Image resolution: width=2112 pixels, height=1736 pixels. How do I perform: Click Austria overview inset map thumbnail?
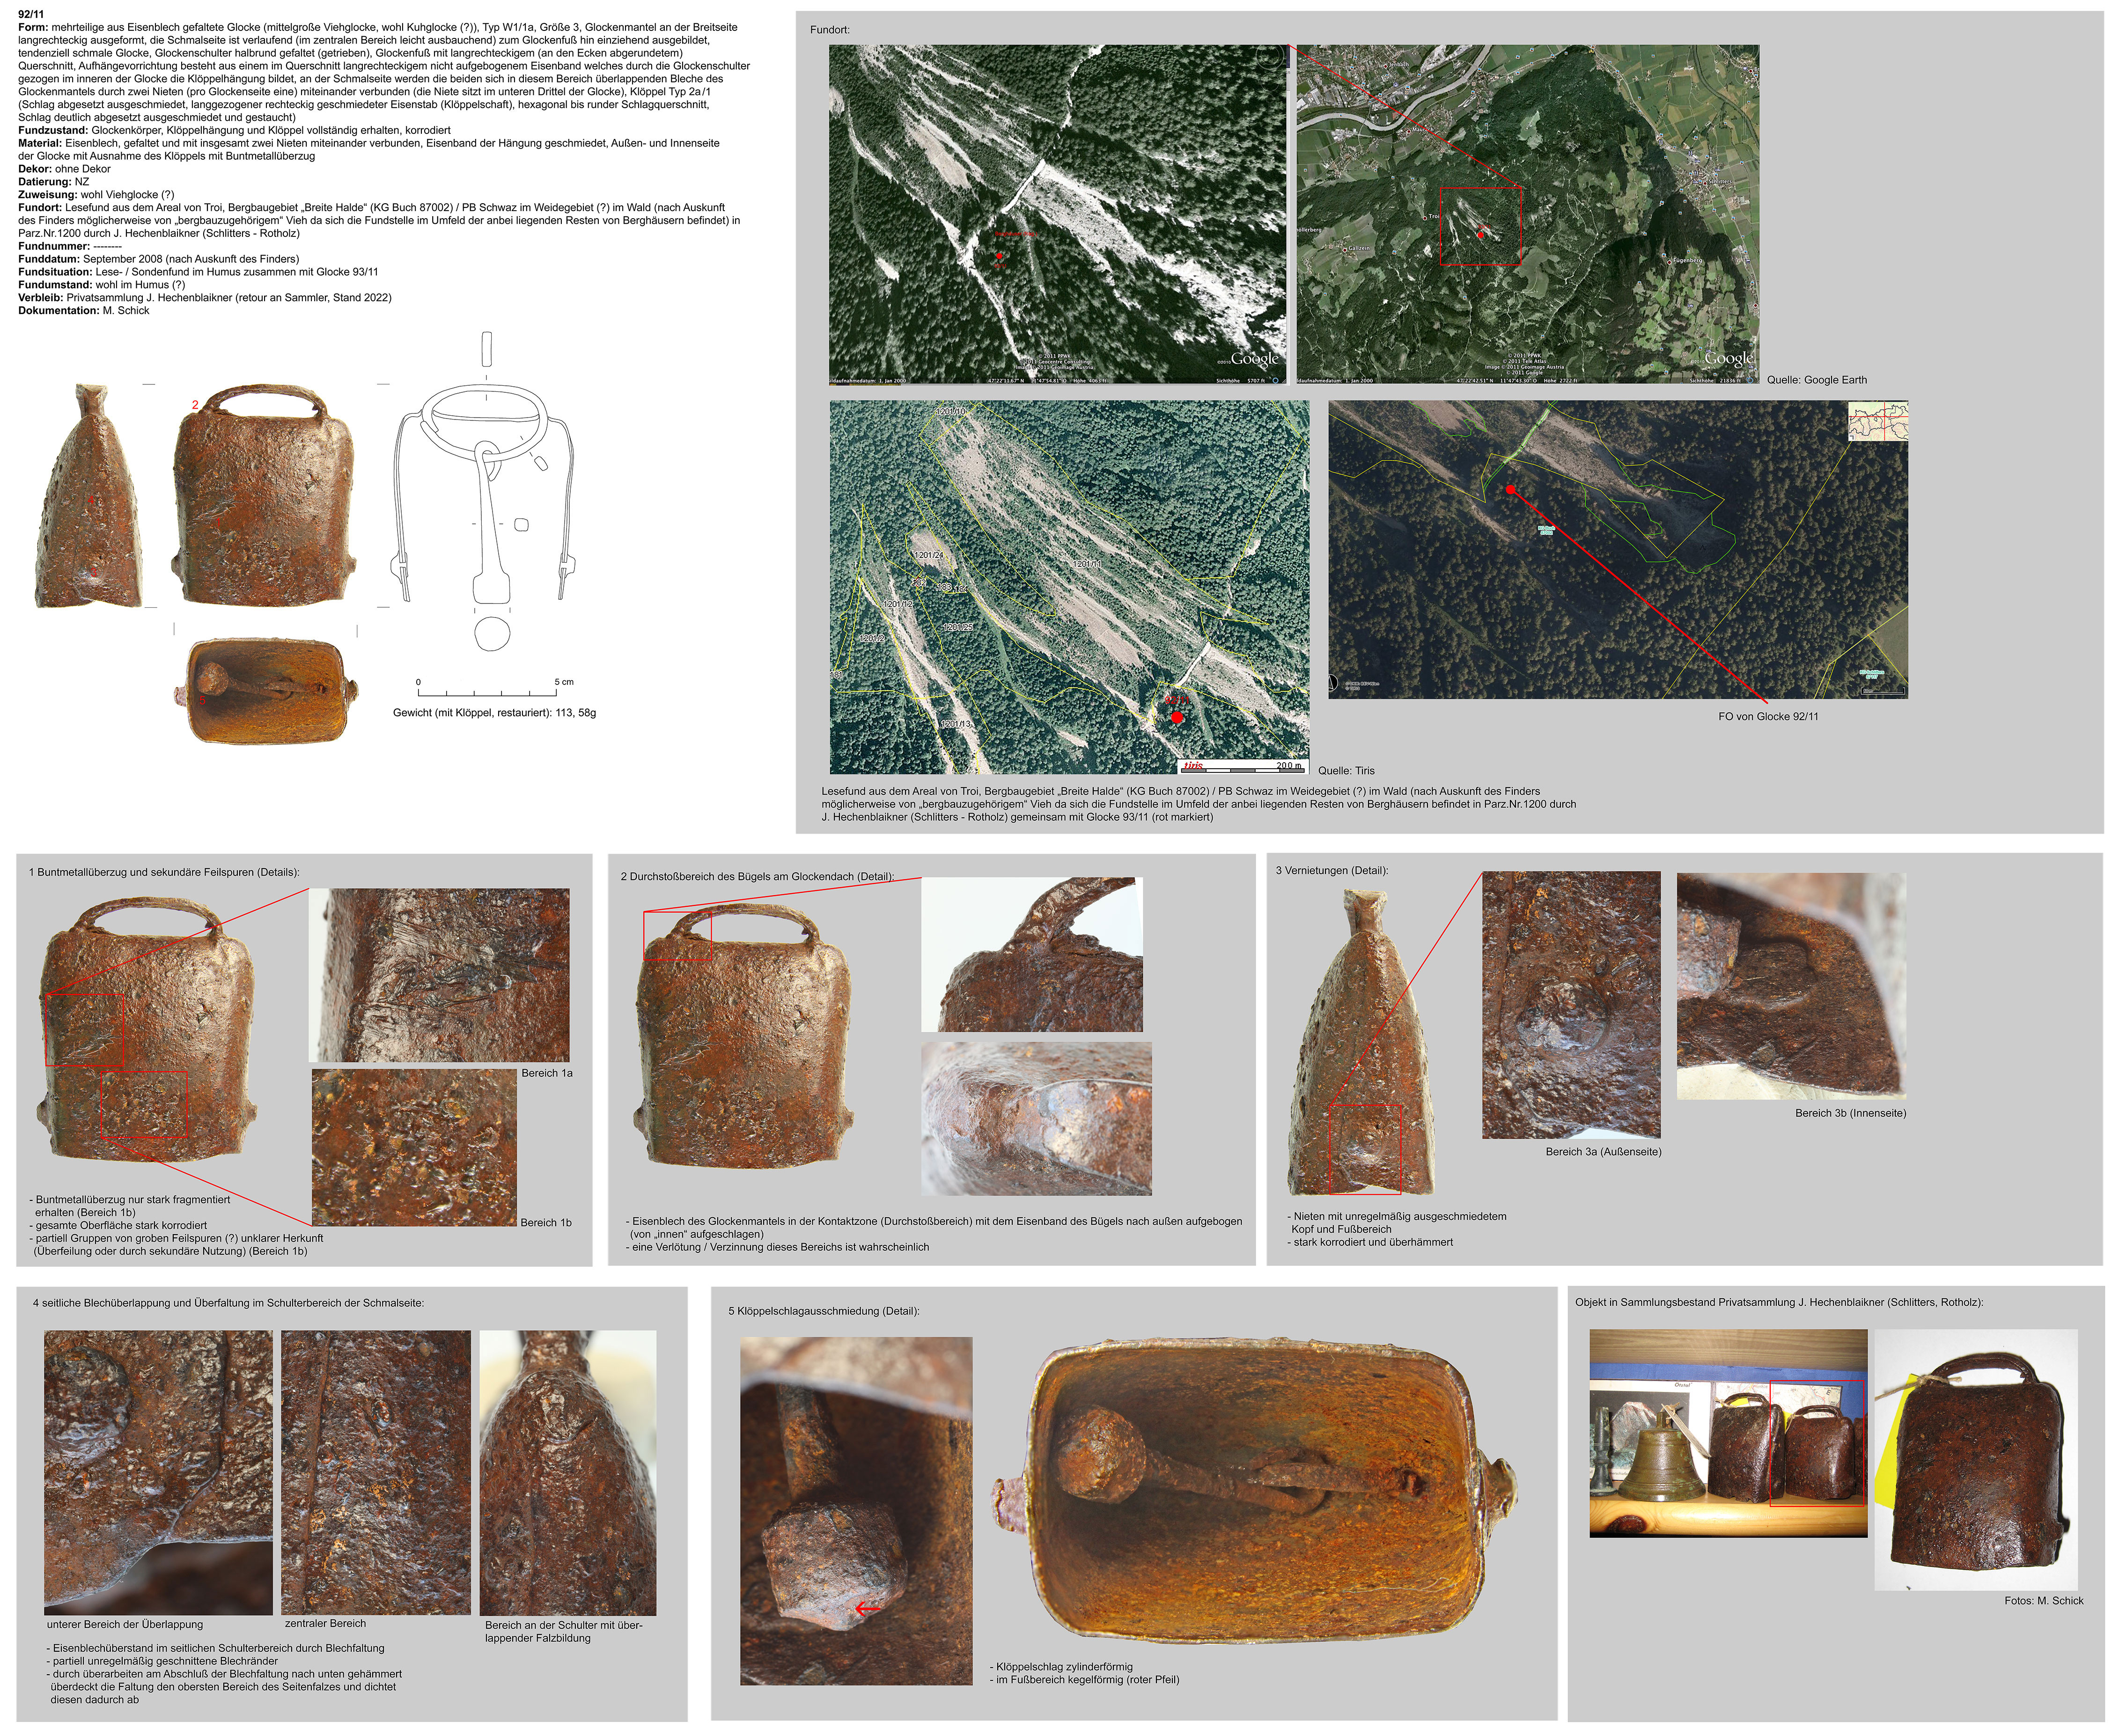1878,422
